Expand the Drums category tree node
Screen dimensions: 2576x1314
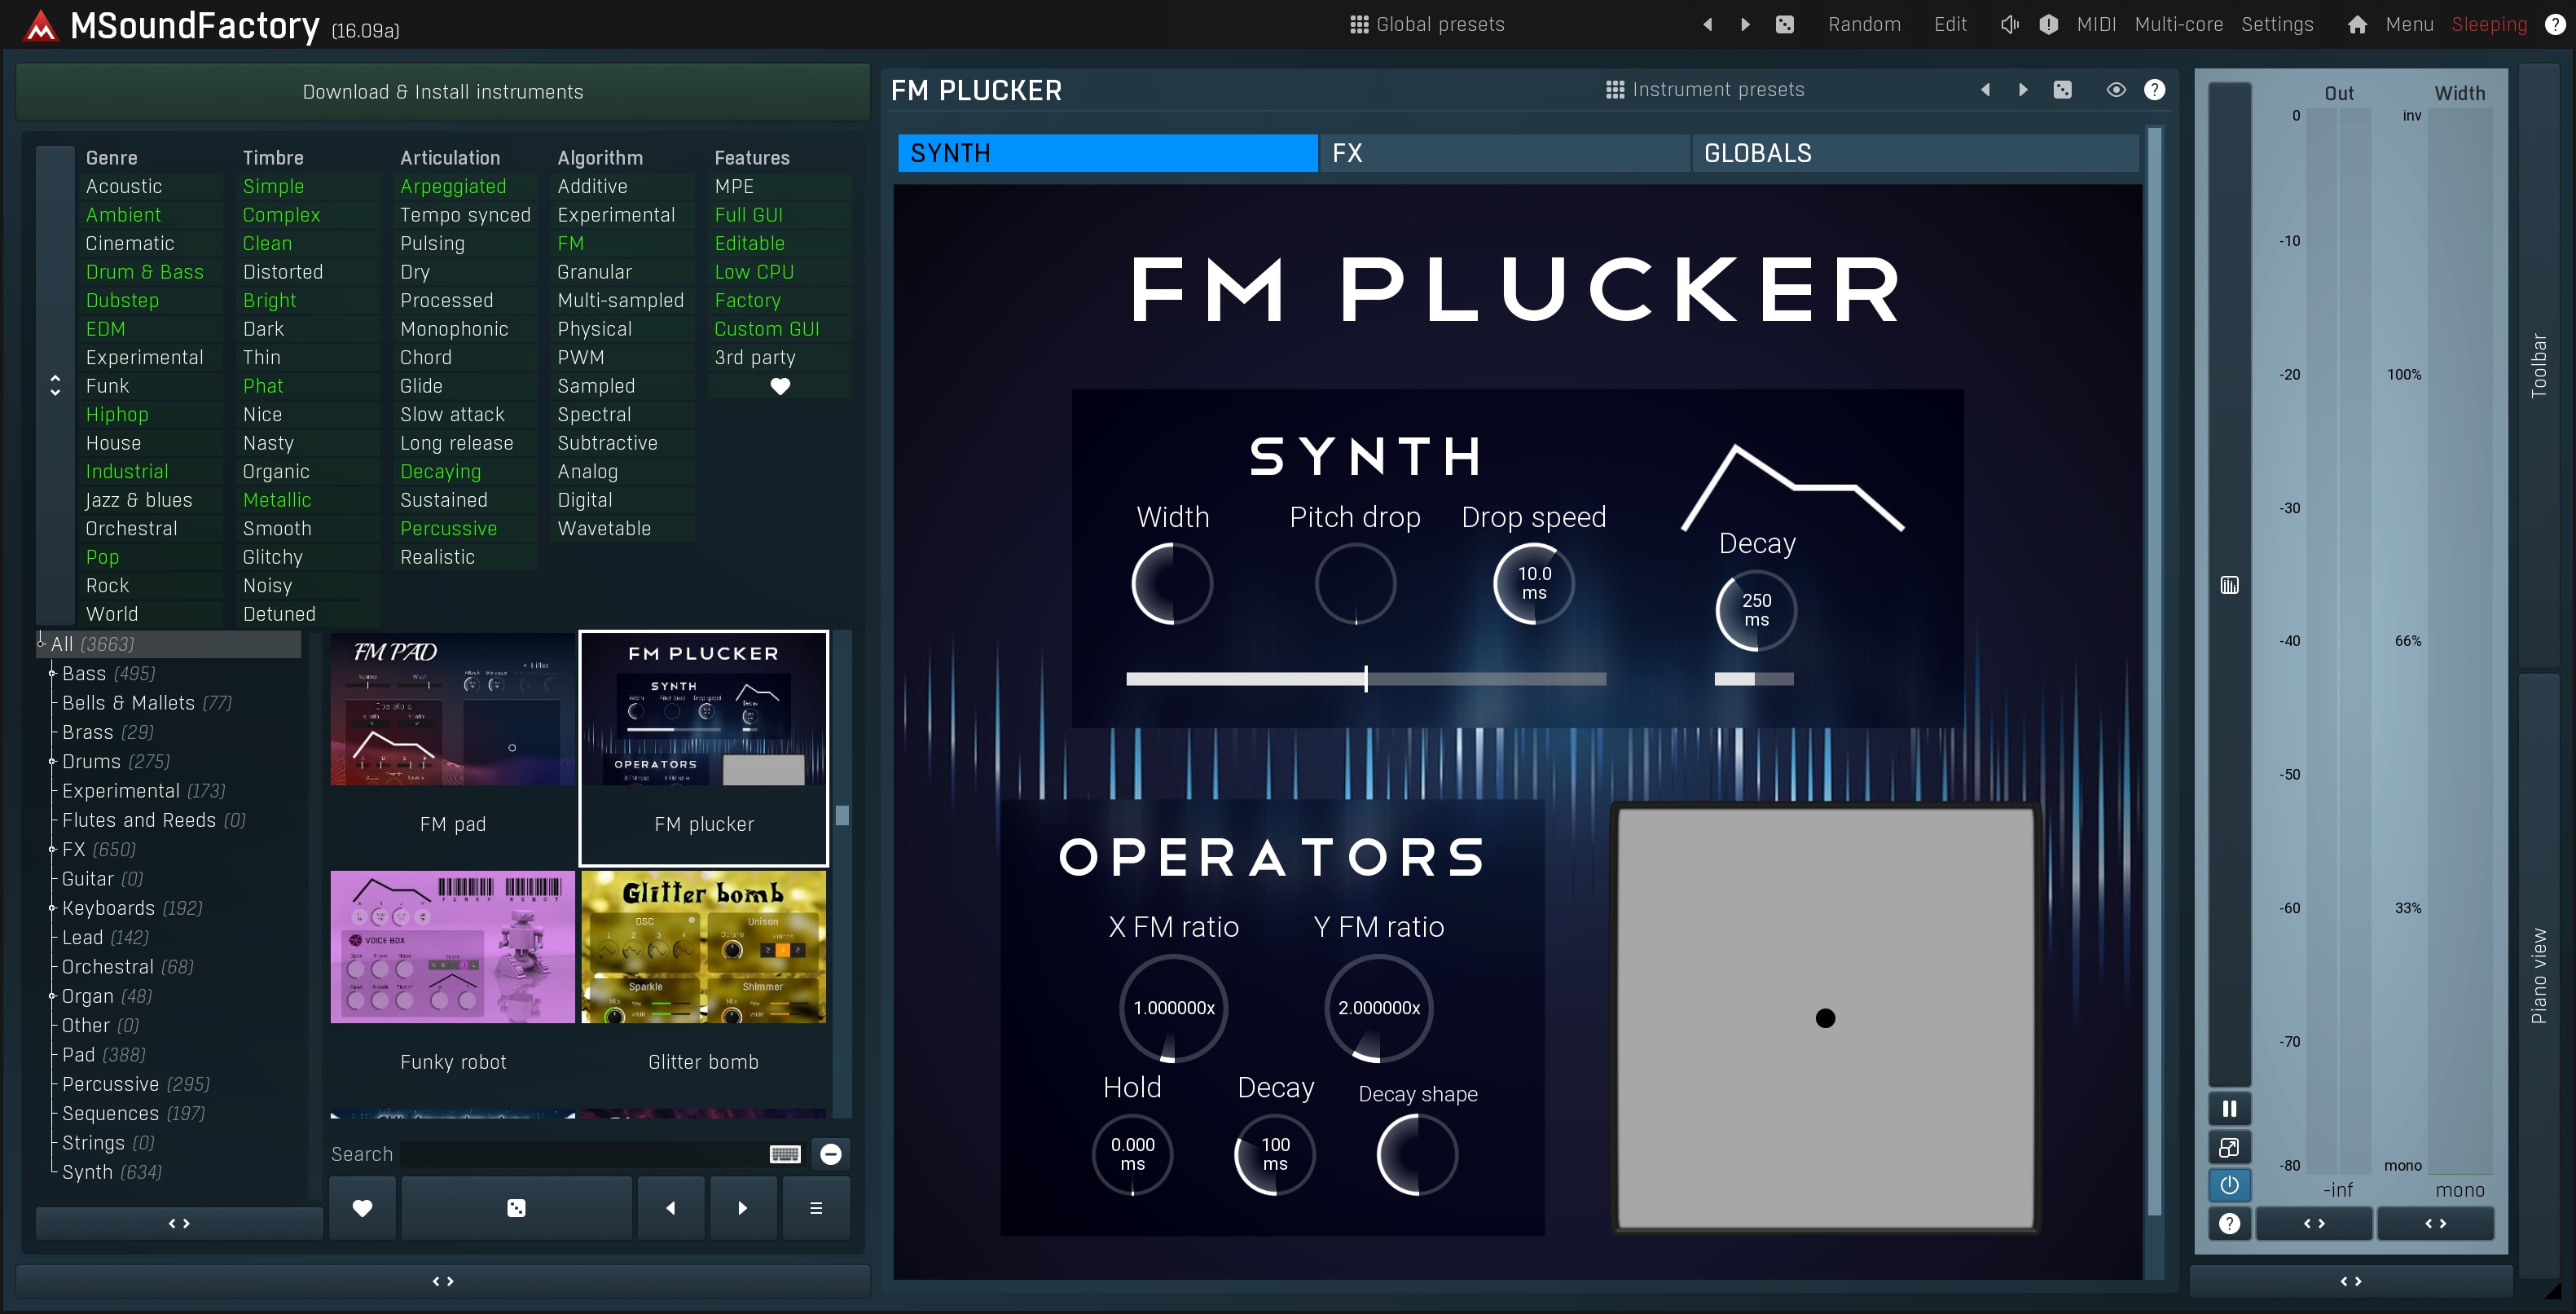[x=52, y=761]
